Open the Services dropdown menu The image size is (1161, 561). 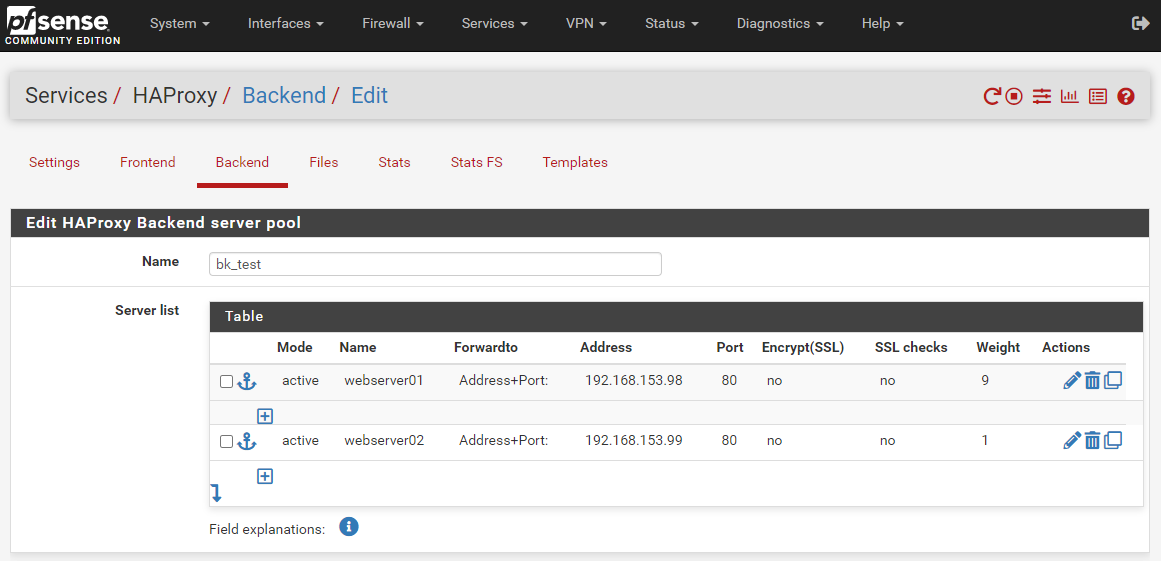[495, 24]
